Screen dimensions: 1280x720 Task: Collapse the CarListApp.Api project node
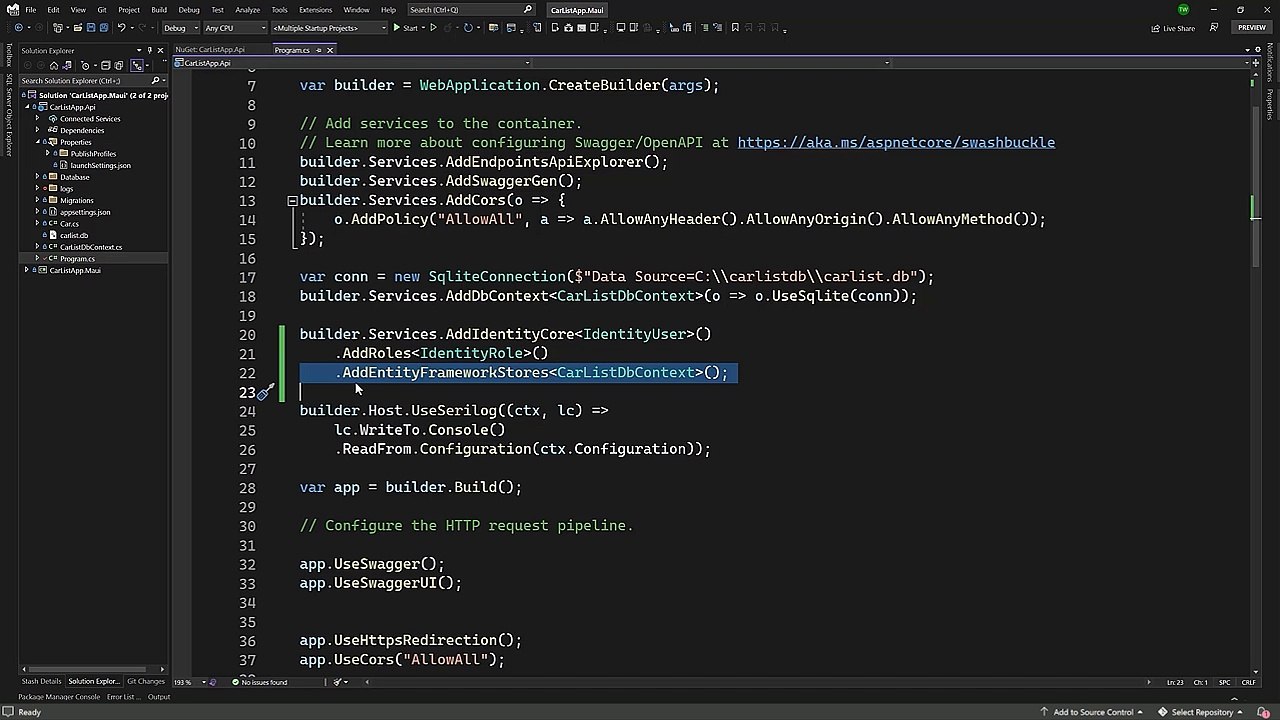coord(27,107)
